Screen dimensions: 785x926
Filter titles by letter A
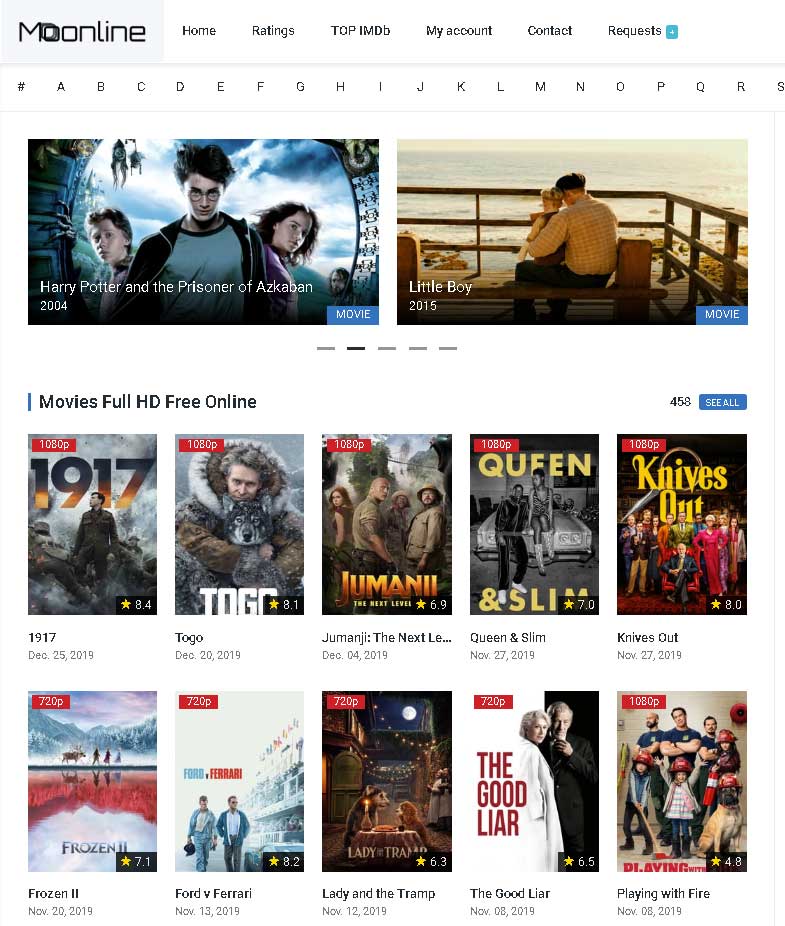click(x=61, y=87)
